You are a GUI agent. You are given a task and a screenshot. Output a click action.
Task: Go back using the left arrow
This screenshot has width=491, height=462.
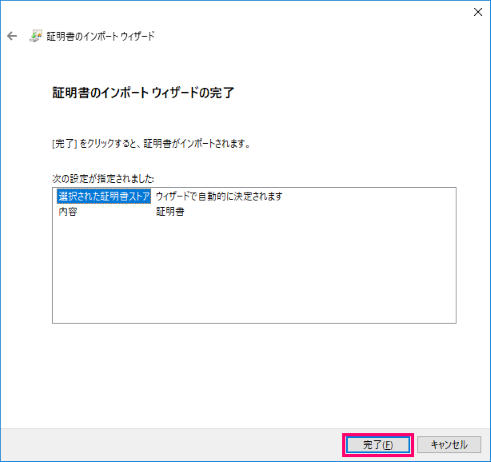(12, 36)
